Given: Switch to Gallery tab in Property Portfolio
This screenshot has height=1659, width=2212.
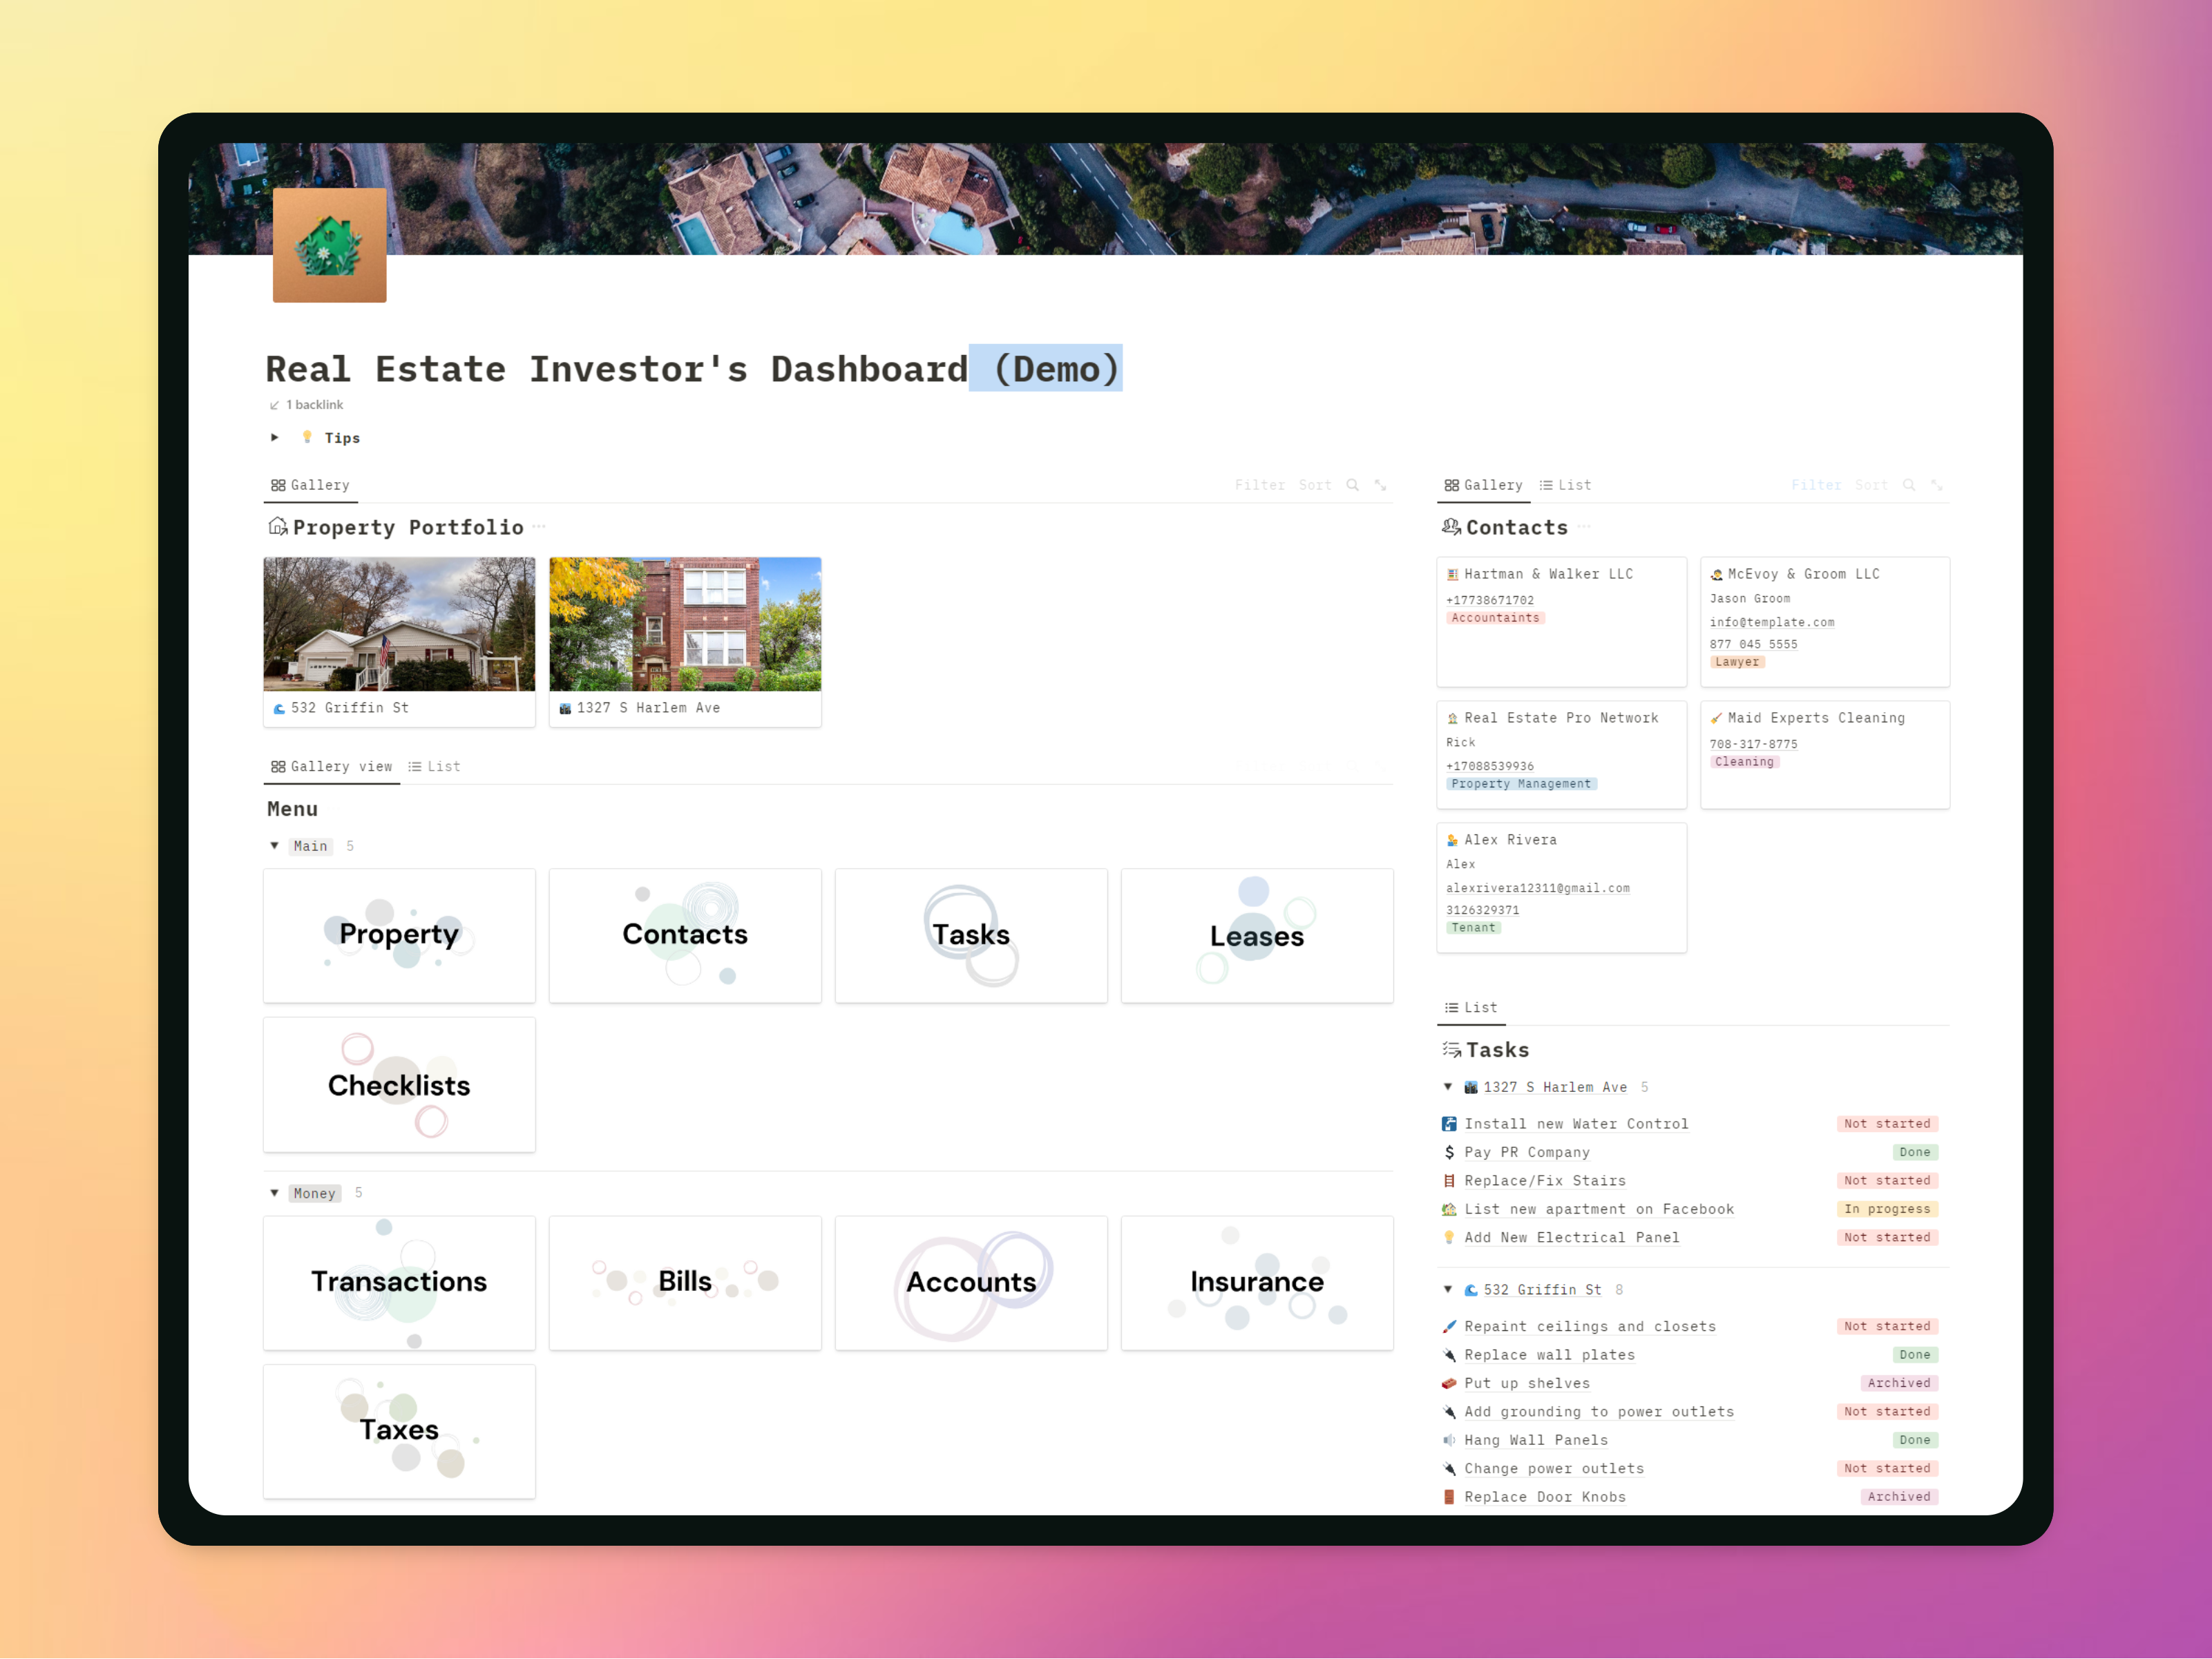Looking at the screenshot, I should pos(310,485).
